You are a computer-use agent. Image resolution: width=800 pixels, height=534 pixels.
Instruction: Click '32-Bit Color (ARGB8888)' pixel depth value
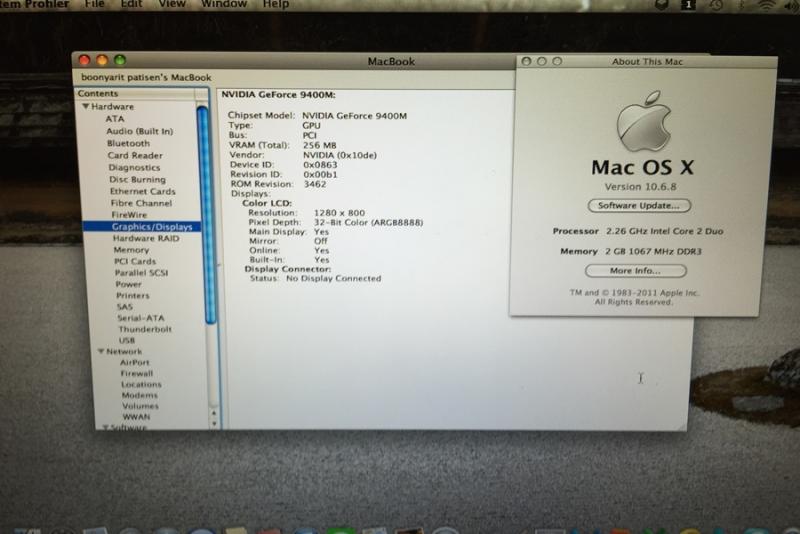[368, 222]
